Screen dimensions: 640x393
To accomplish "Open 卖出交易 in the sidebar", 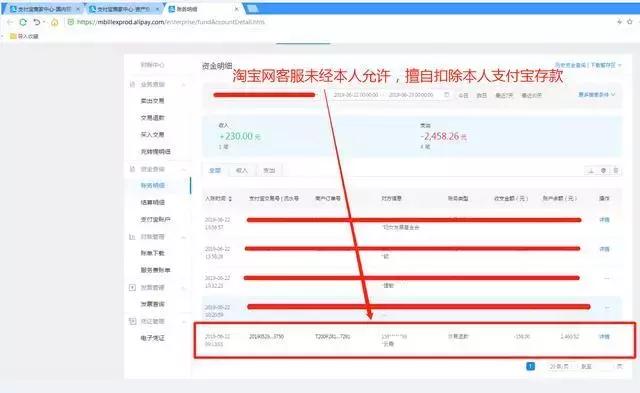I will click(152, 101).
